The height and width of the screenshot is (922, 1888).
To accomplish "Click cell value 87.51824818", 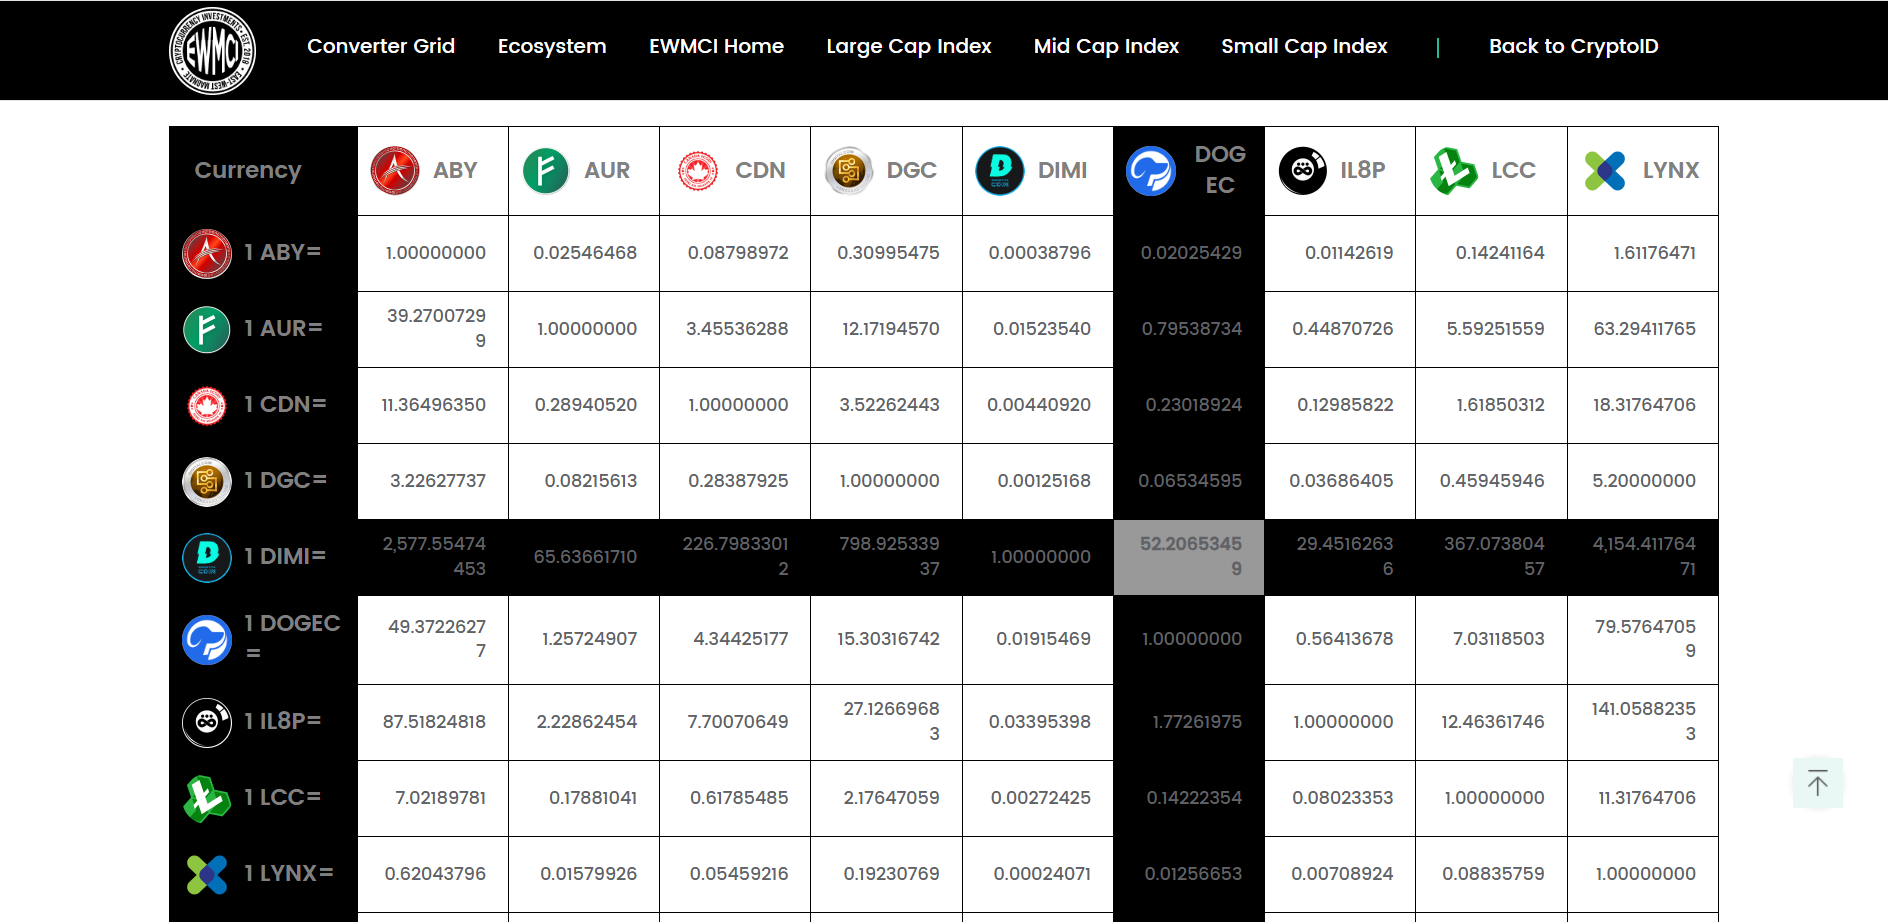I will click(x=434, y=722).
